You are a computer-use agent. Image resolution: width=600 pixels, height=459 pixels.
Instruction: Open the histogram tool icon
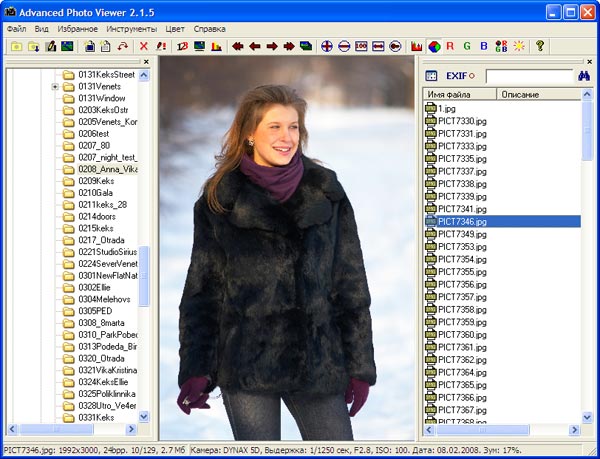pyautogui.click(x=417, y=46)
